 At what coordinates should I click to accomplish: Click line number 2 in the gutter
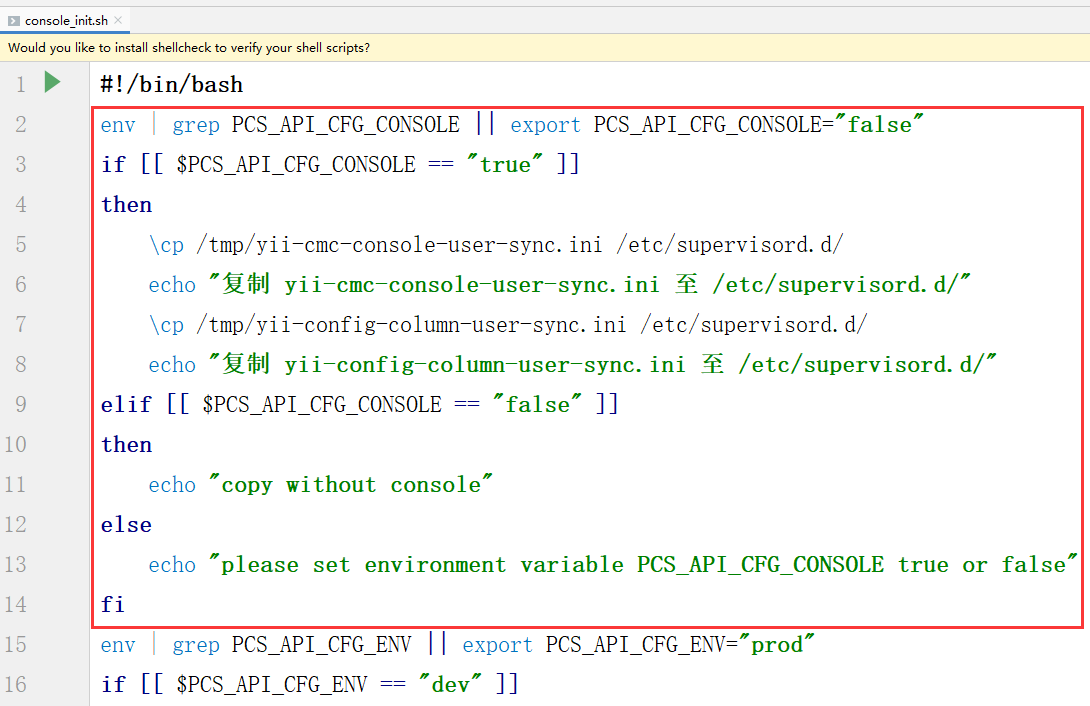click(21, 125)
